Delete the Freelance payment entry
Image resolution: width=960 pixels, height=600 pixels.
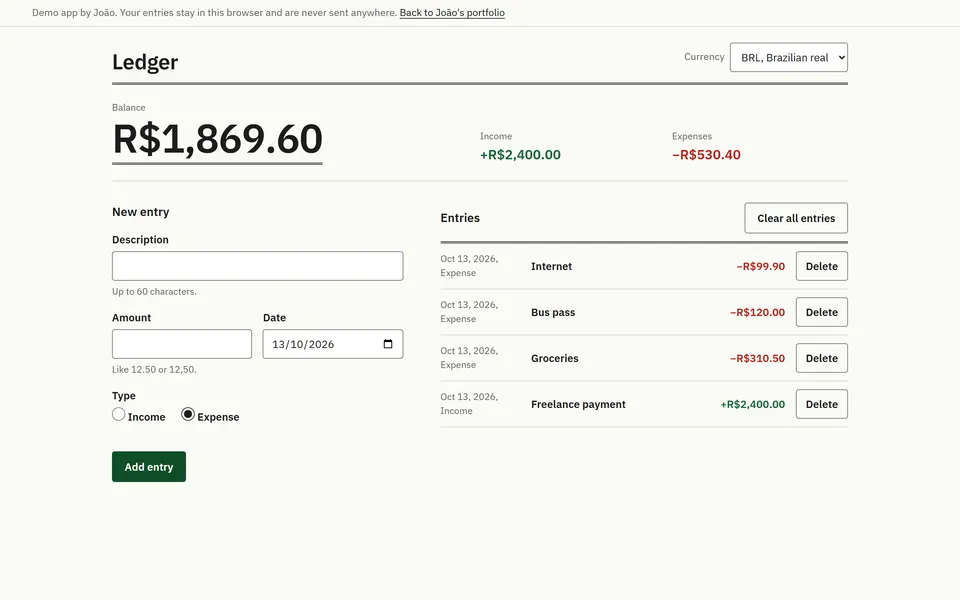pyautogui.click(x=822, y=404)
